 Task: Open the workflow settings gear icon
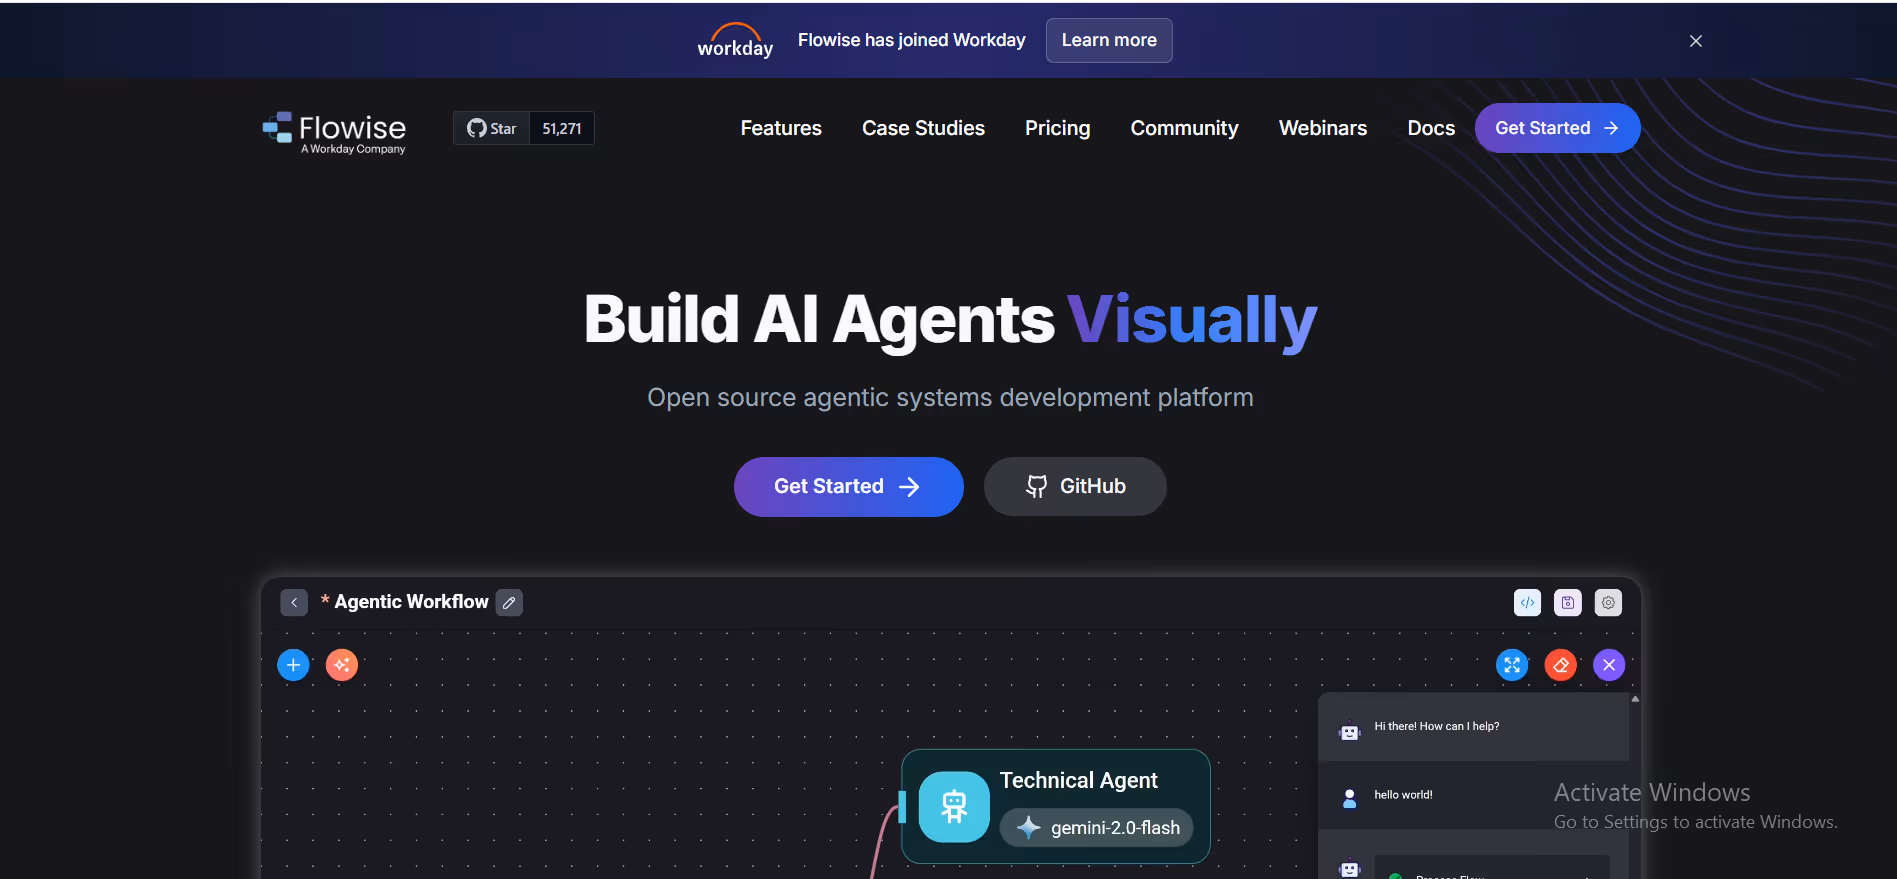click(x=1608, y=602)
